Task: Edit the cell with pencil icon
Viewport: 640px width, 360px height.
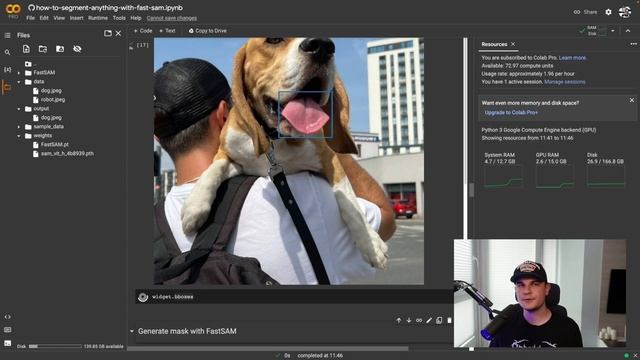Action: (429, 320)
